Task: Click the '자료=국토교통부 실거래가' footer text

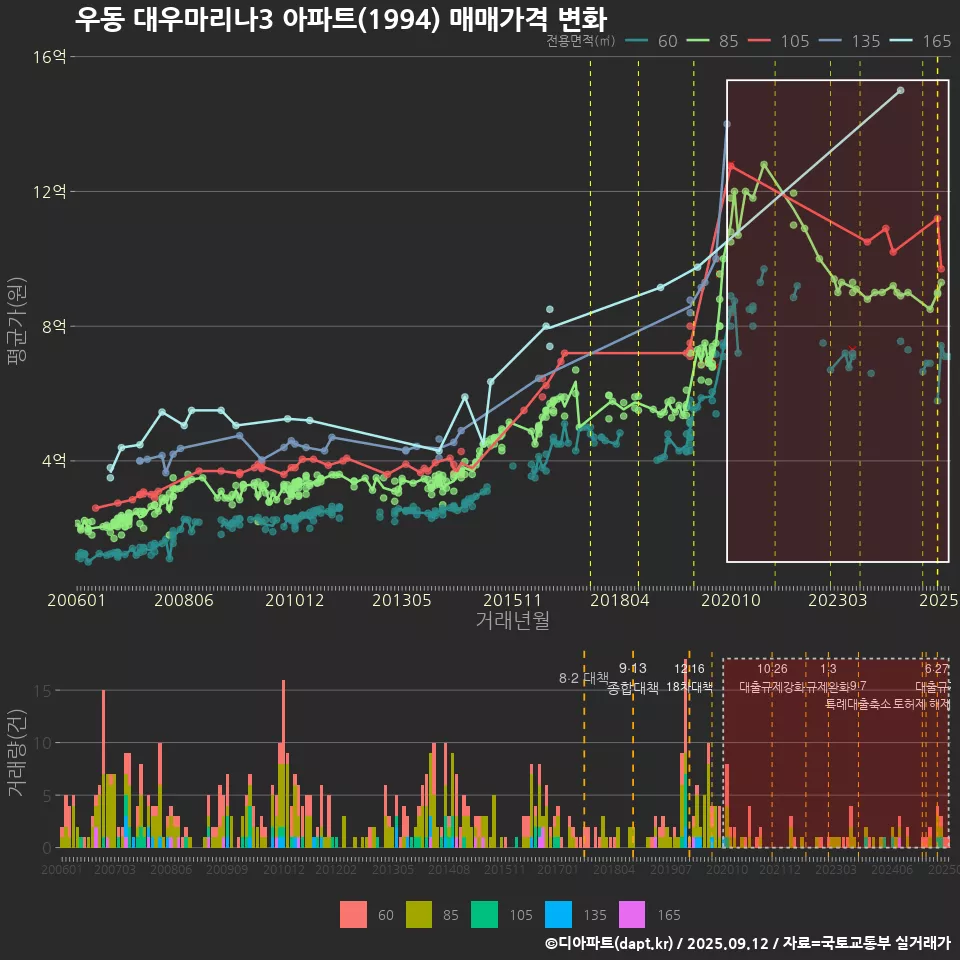Action: (x=866, y=943)
